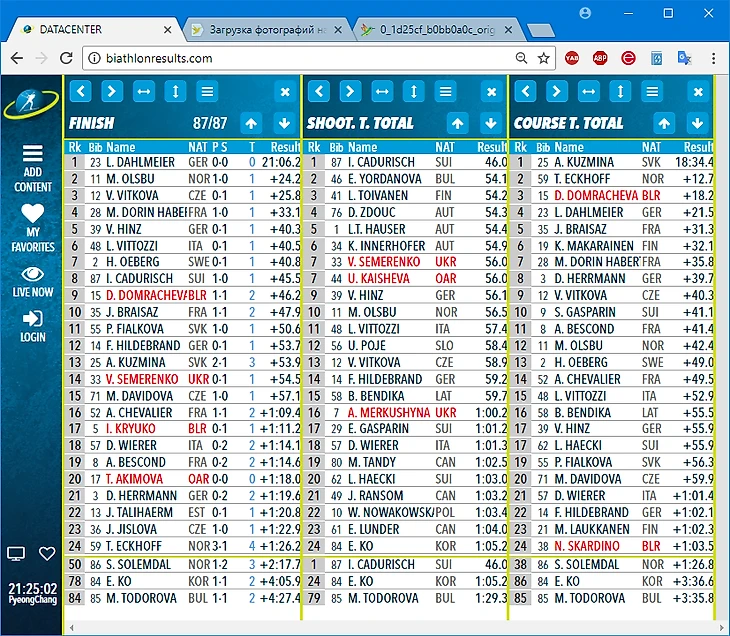Screen dimensions: 730x636
Task: Click the biathlon logo at top left
Action: point(30,104)
